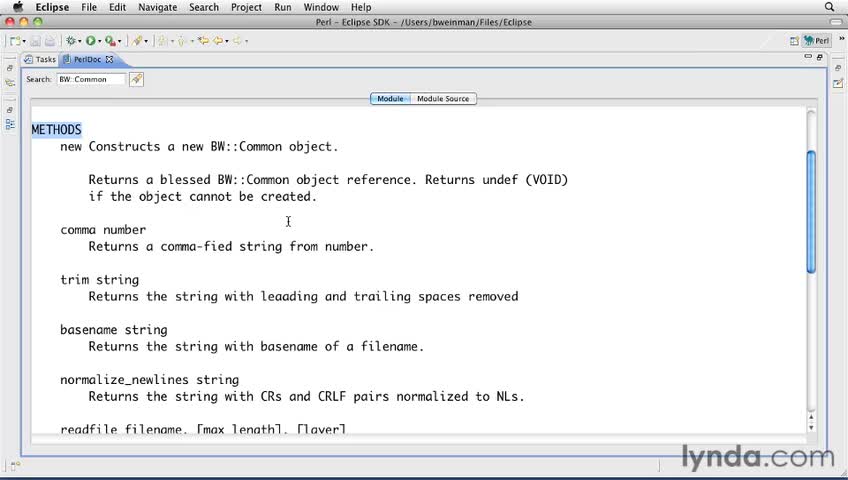Screen dimensions: 848x480
Task: Close the PerlDoc tab
Action: pyautogui.click(x=109, y=59)
